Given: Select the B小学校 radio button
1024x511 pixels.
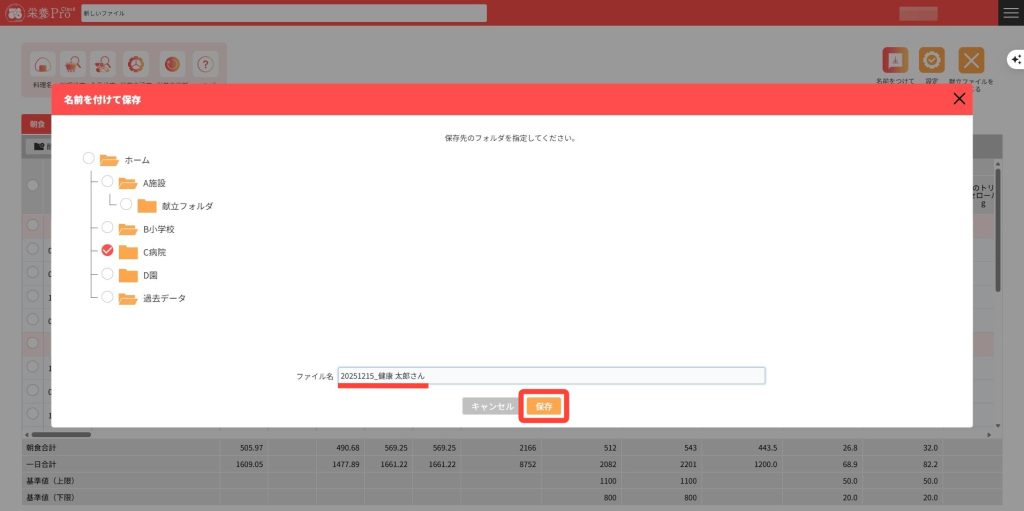Looking at the screenshot, I should pyautogui.click(x=107, y=228).
